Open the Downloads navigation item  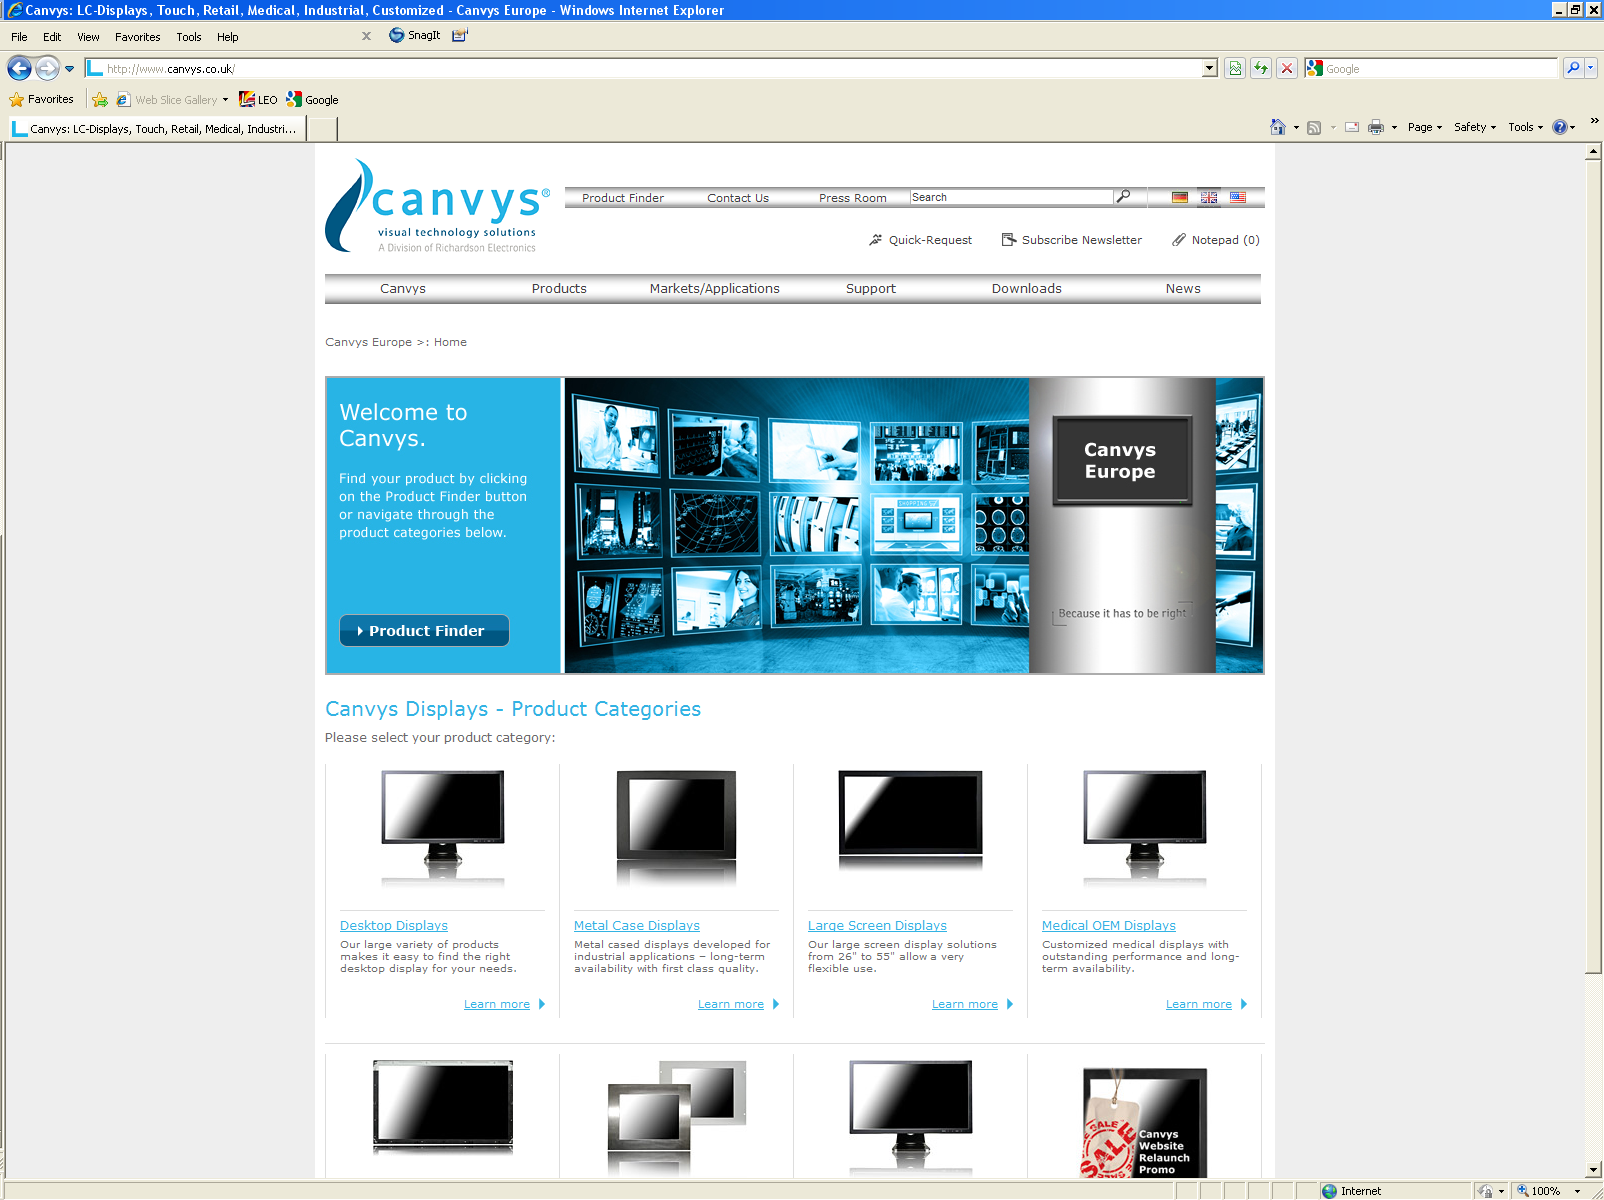tap(1027, 289)
